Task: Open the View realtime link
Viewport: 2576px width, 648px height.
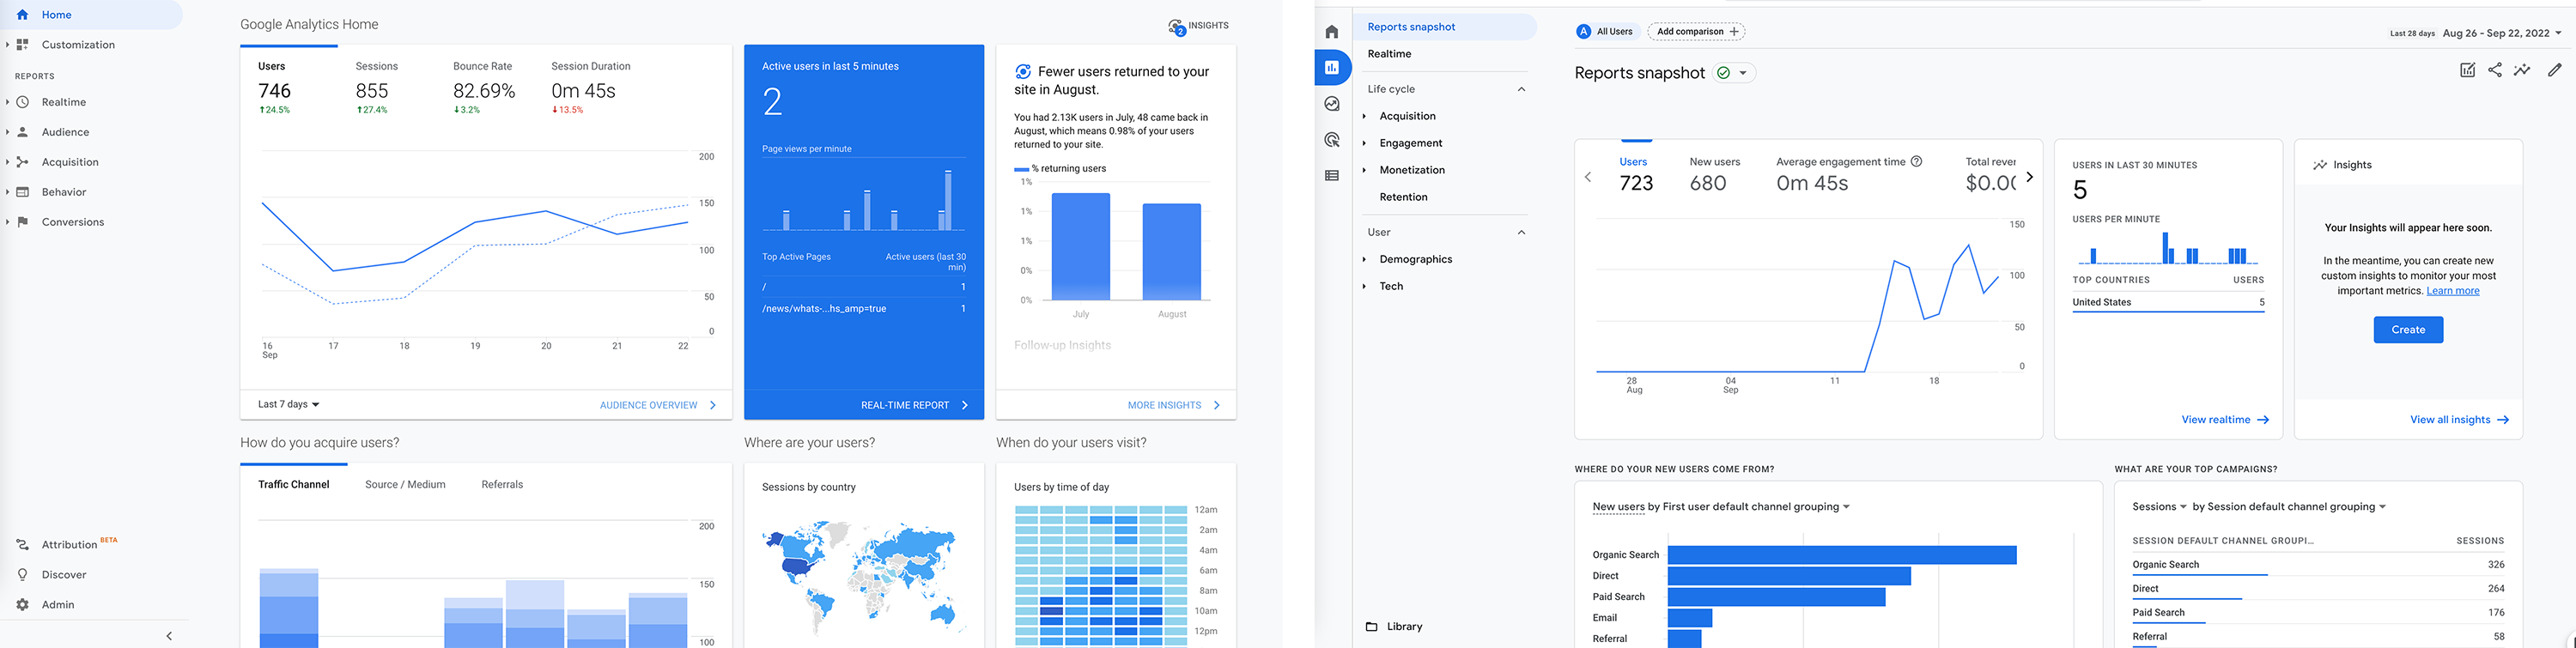Action: point(2225,420)
